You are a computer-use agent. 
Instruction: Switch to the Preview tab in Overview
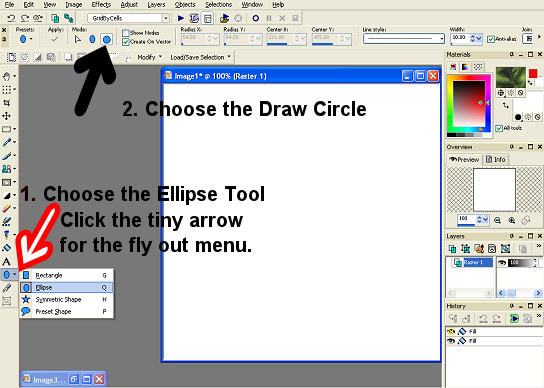tap(464, 159)
